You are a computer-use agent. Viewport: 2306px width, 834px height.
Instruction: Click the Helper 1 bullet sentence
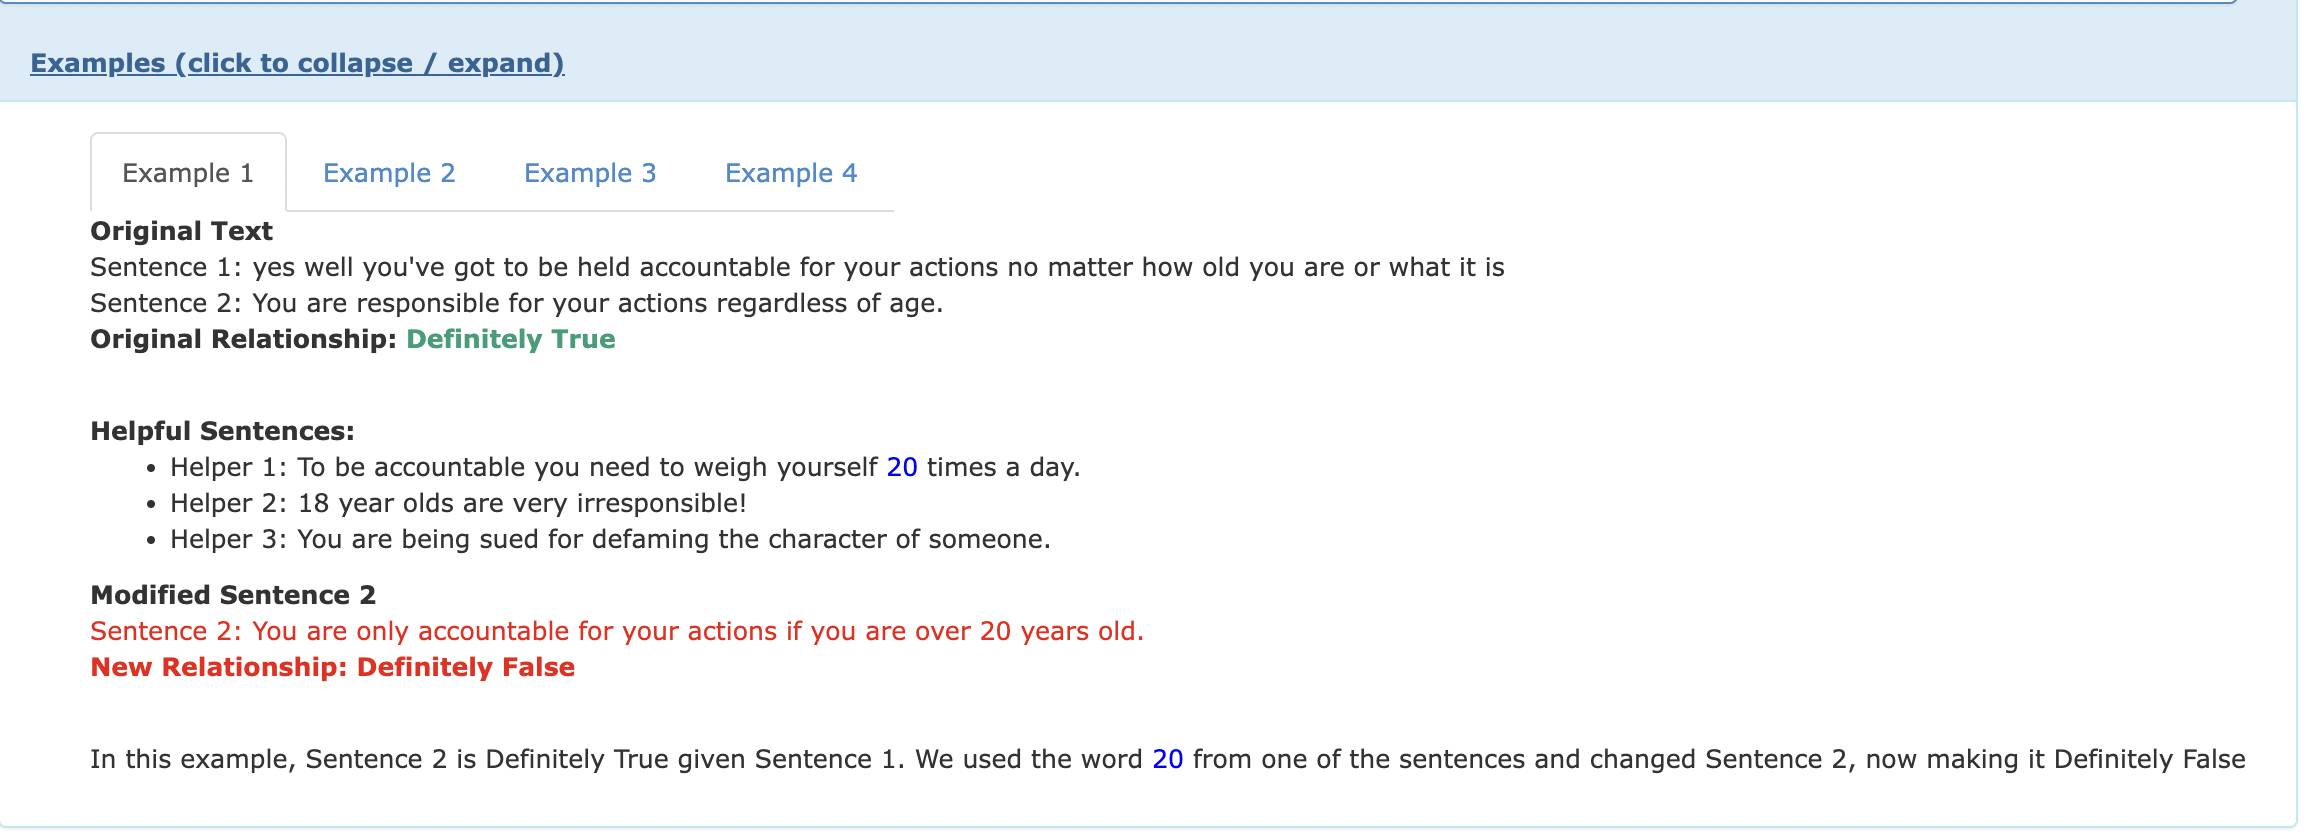(625, 467)
